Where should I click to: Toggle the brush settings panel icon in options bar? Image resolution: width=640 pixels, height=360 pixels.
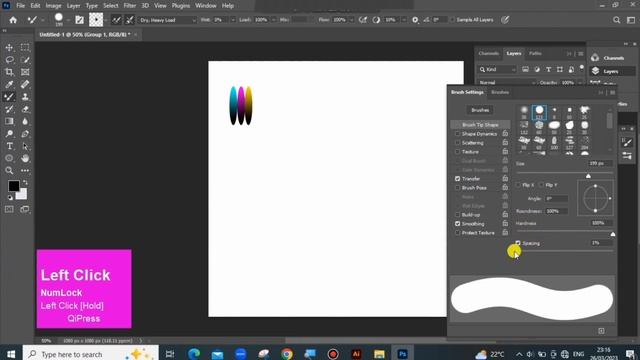click(80, 20)
